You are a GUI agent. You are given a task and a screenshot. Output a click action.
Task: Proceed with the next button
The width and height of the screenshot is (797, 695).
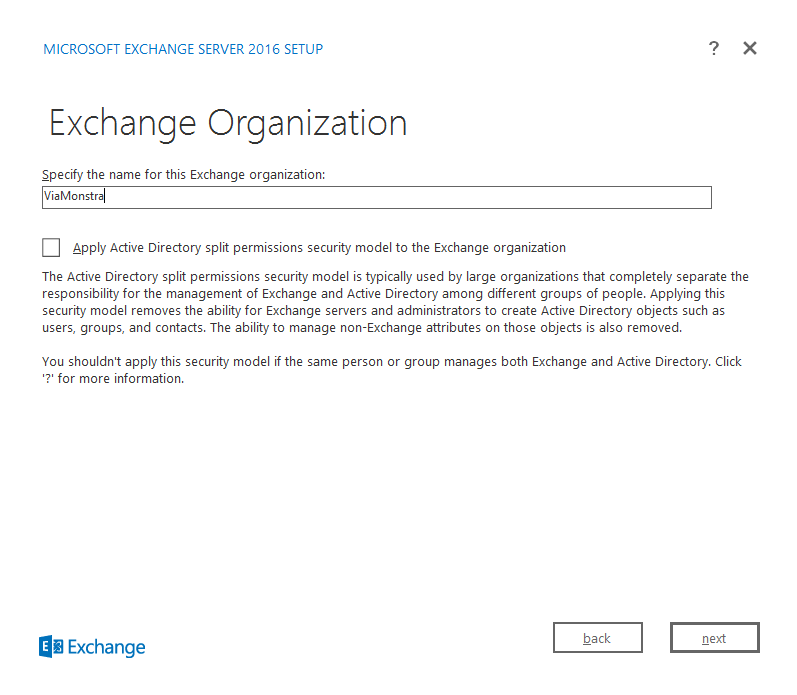coord(714,638)
